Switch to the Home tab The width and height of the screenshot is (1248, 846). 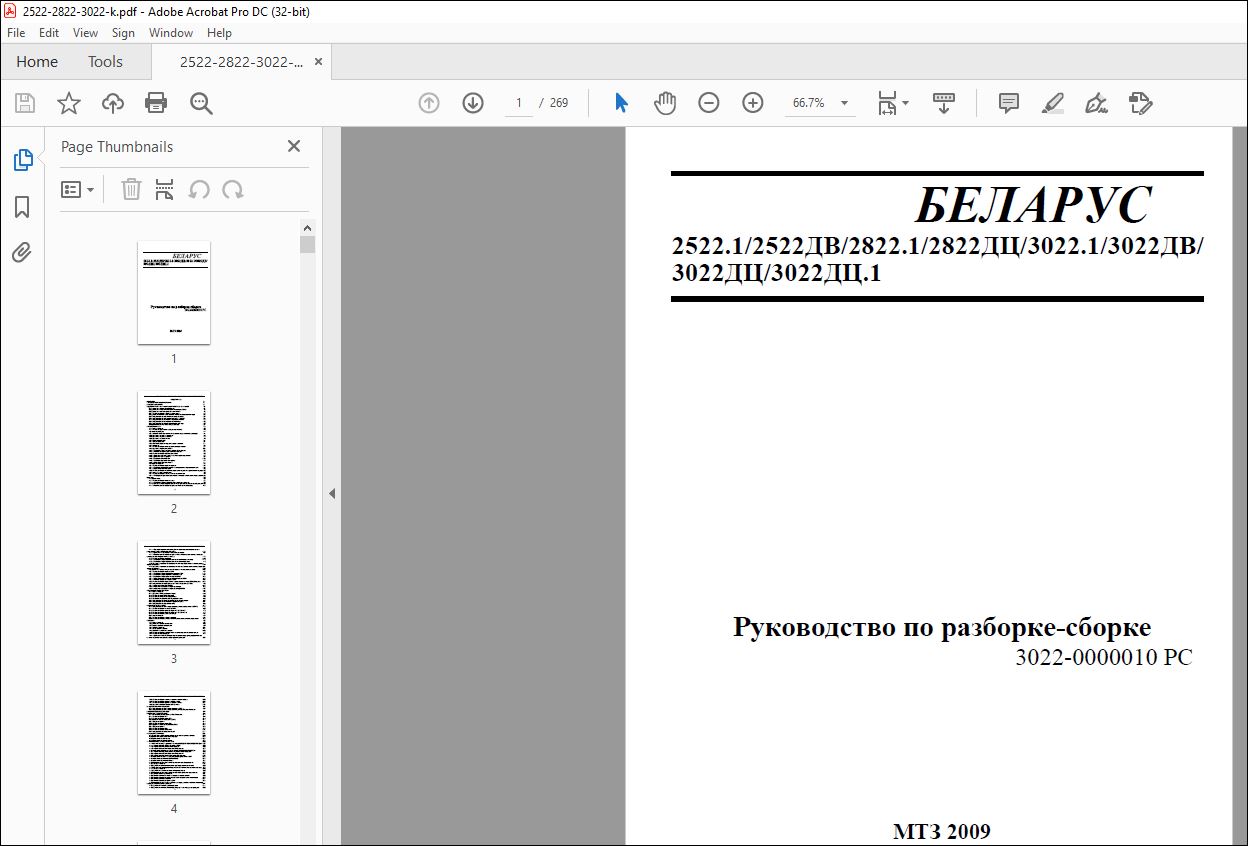(37, 62)
